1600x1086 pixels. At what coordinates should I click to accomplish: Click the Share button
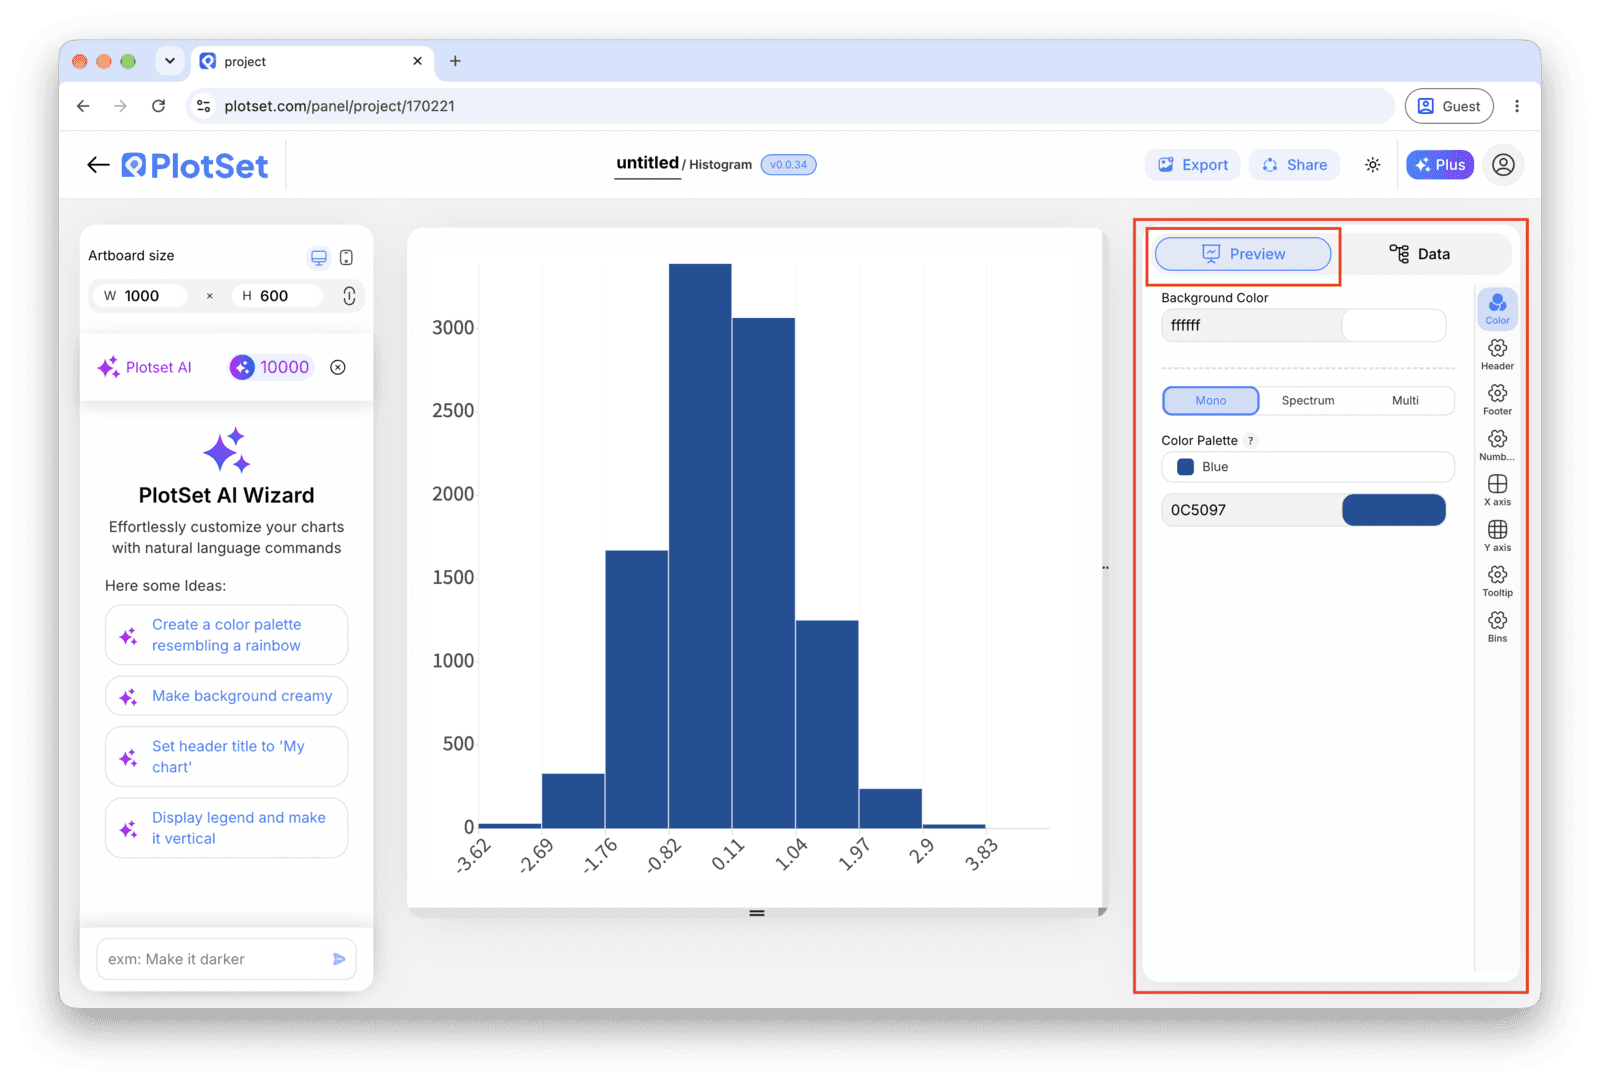1294,165
